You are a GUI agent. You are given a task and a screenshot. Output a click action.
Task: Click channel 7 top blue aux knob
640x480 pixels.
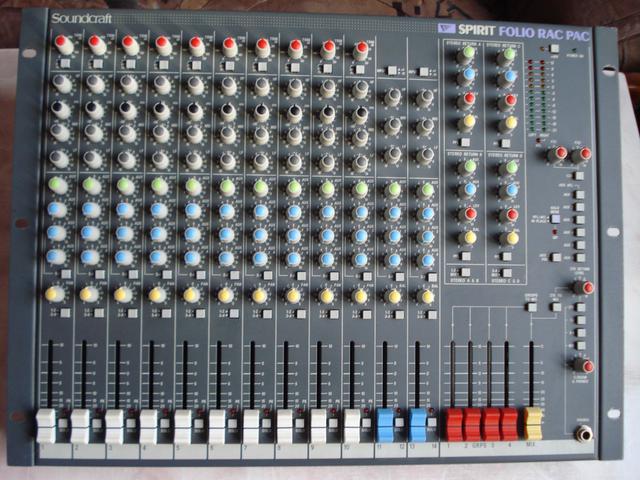click(x=259, y=211)
